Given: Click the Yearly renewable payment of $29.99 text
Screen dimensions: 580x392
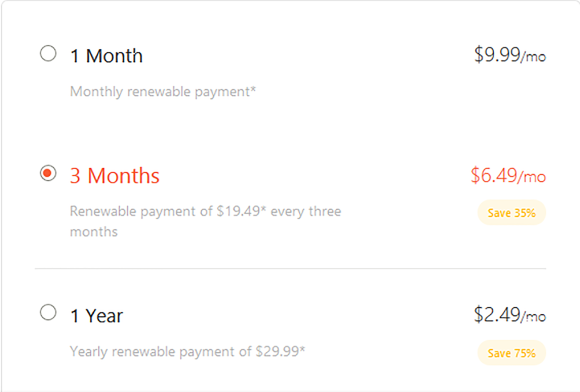Looking at the screenshot, I should (187, 352).
